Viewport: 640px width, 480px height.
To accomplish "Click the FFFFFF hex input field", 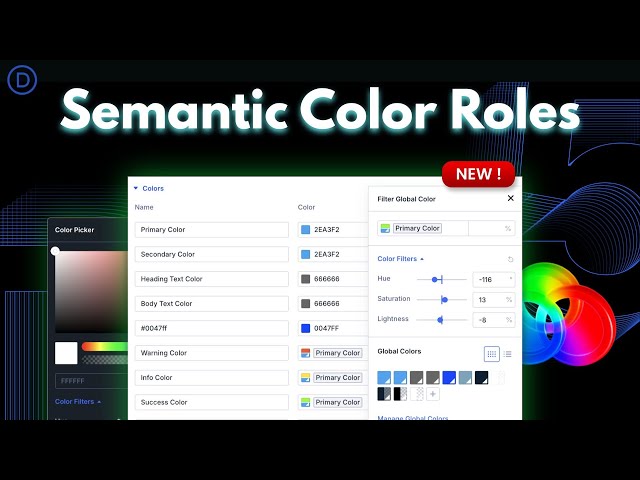I will click(x=91, y=381).
